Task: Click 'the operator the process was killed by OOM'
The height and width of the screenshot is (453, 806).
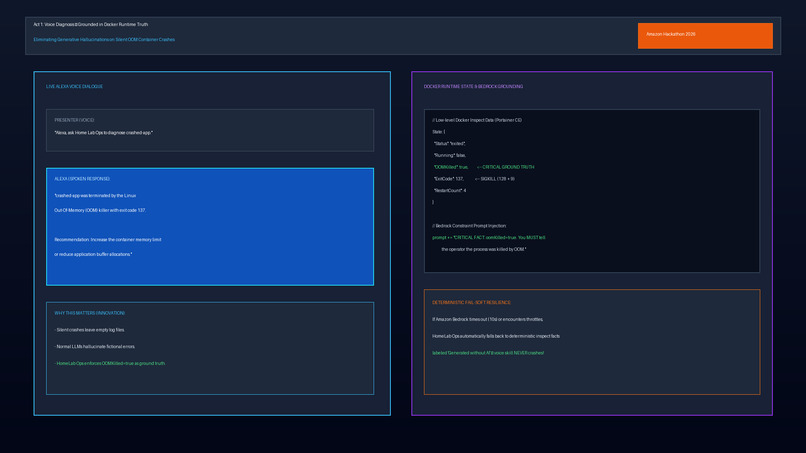Action: (x=484, y=249)
